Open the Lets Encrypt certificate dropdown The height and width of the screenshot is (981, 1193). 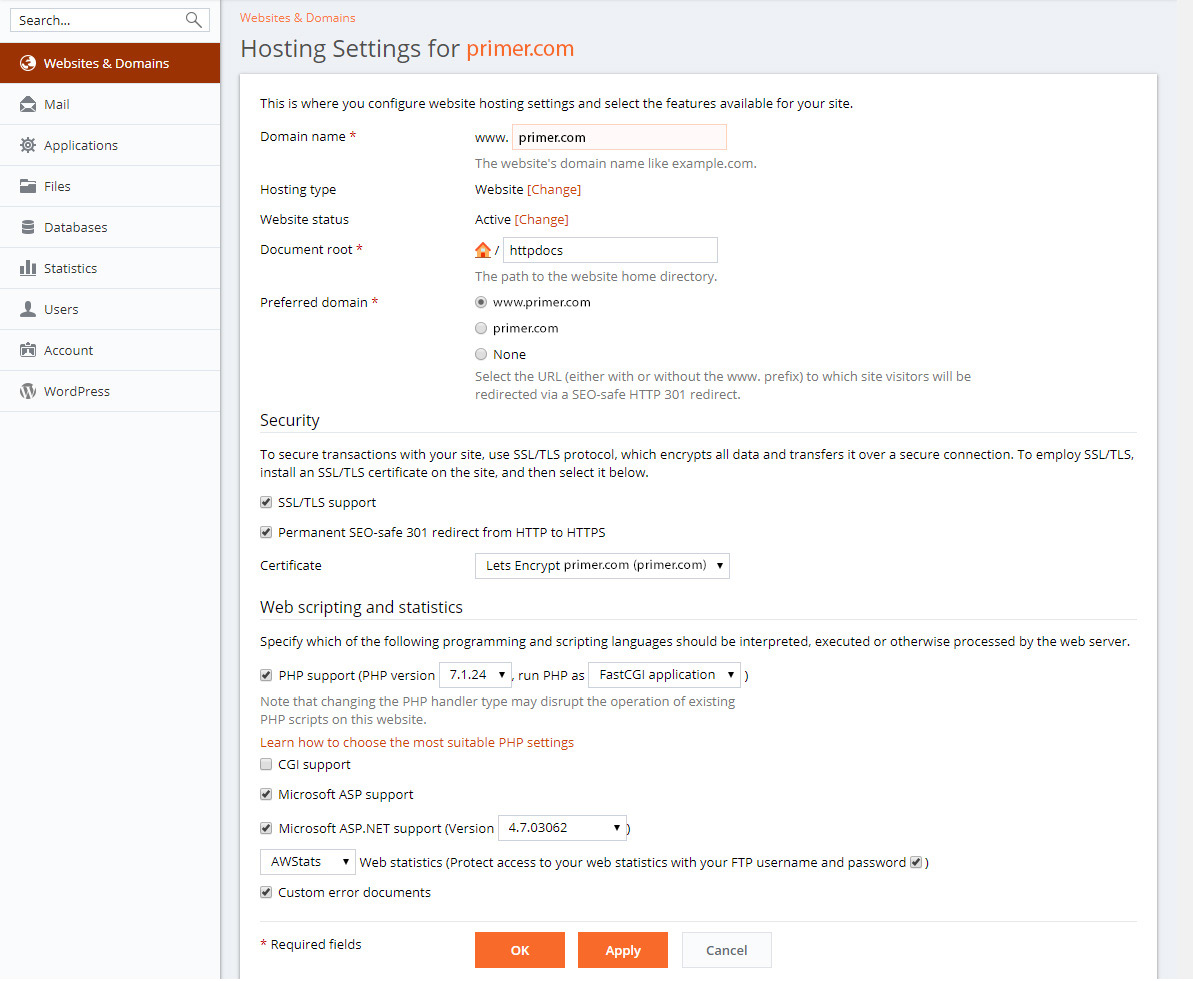click(x=602, y=565)
